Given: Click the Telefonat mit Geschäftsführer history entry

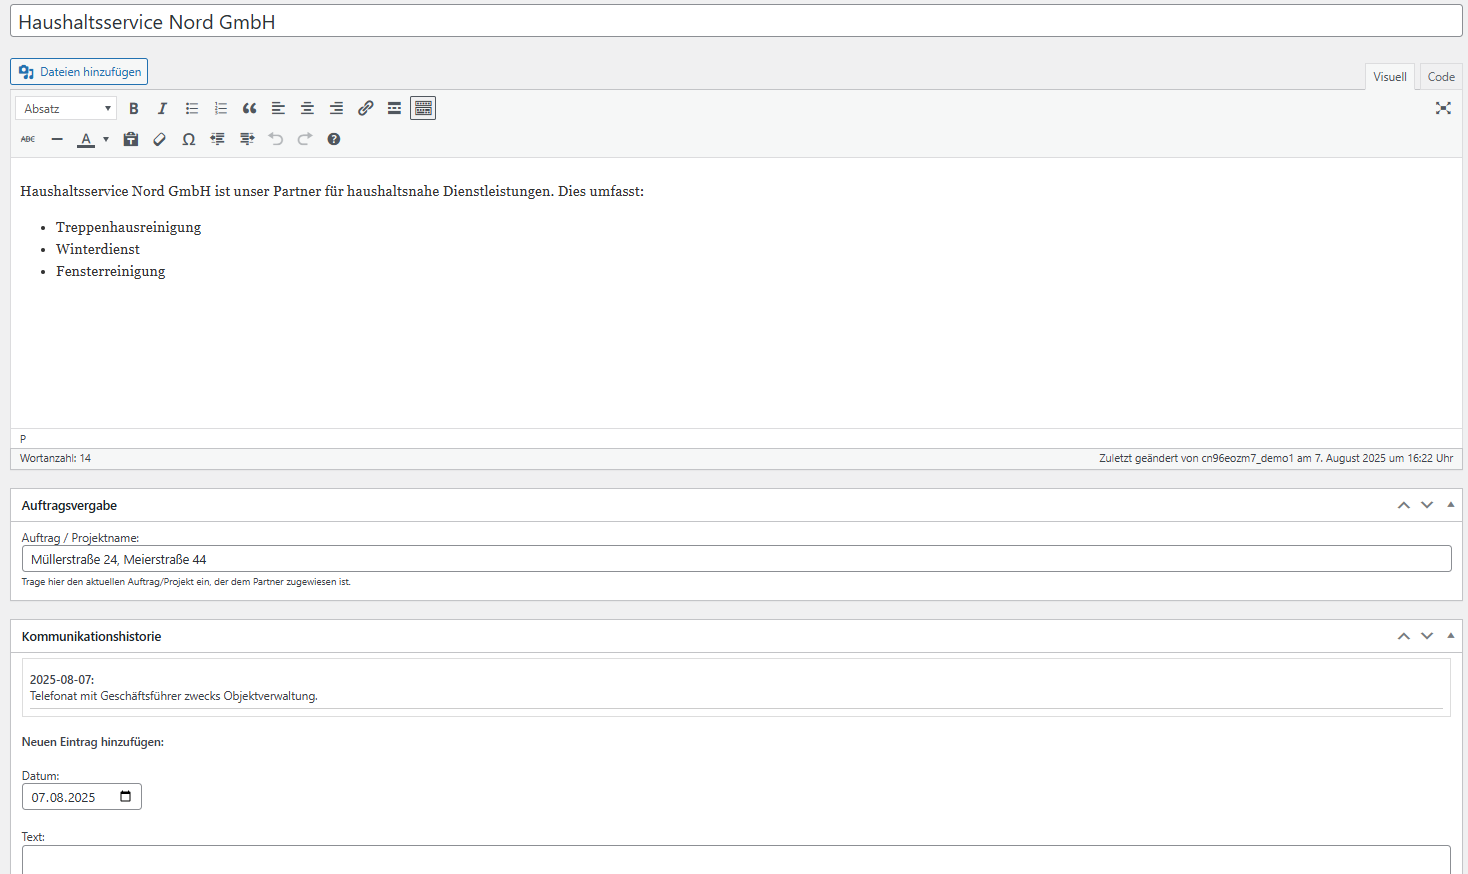Looking at the screenshot, I should pos(174,696).
